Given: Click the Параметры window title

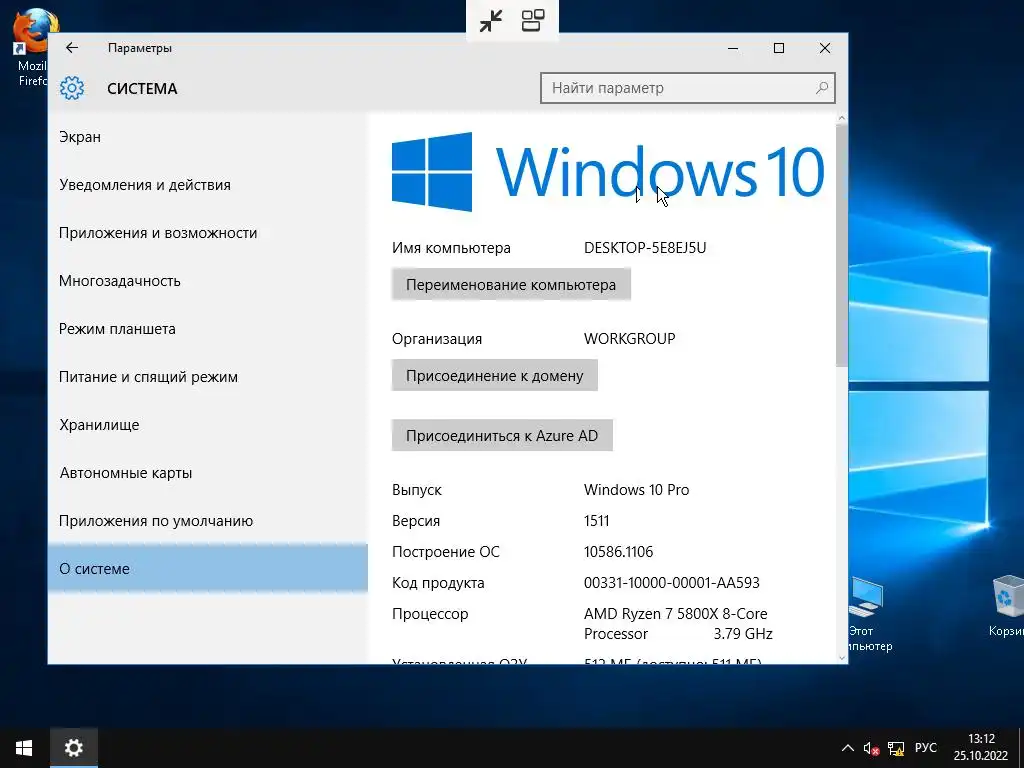Looking at the screenshot, I should [140, 48].
